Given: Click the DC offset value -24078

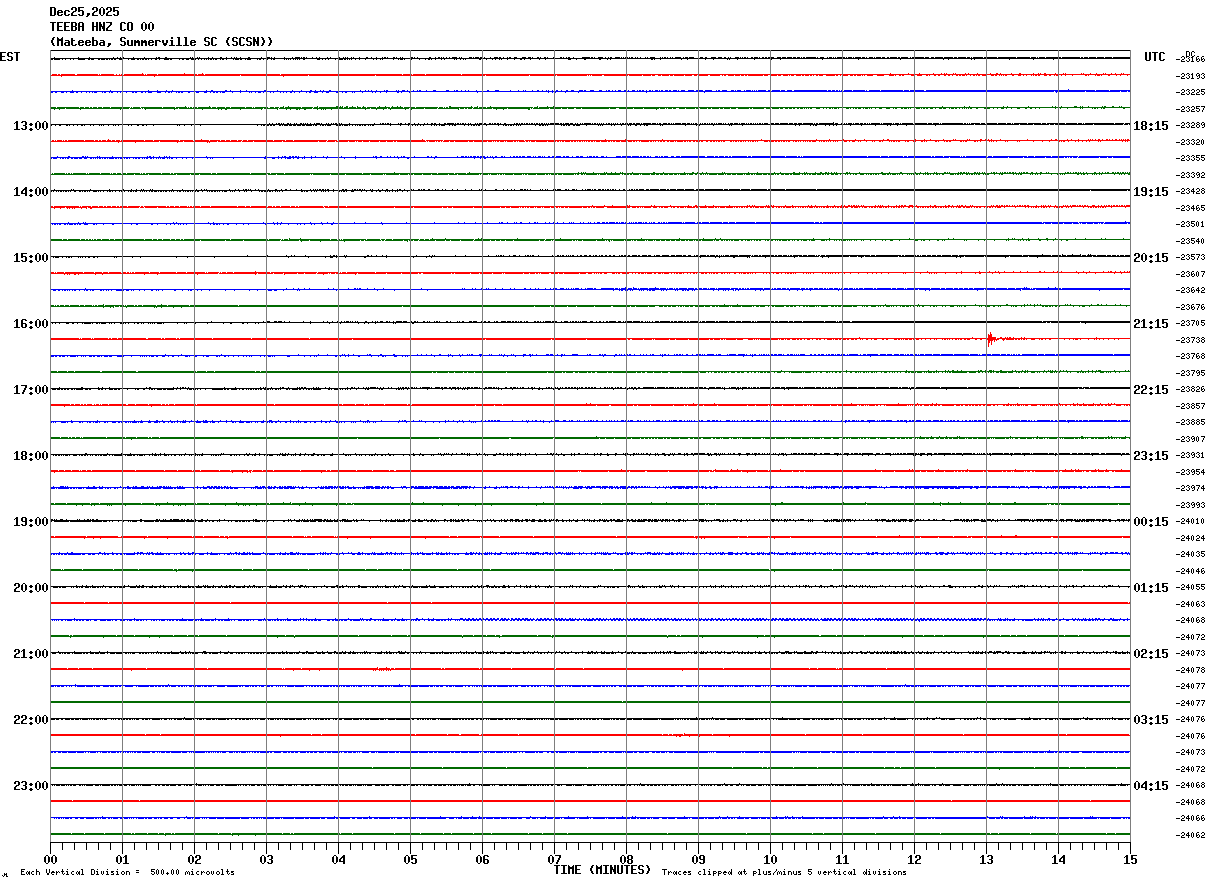Looking at the screenshot, I should (1191, 670).
